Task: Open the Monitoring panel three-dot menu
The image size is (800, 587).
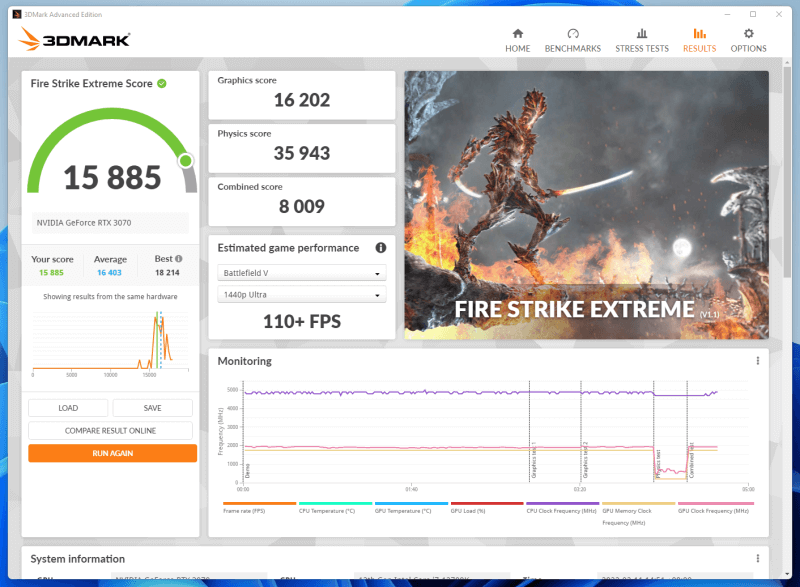Action: 758,361
